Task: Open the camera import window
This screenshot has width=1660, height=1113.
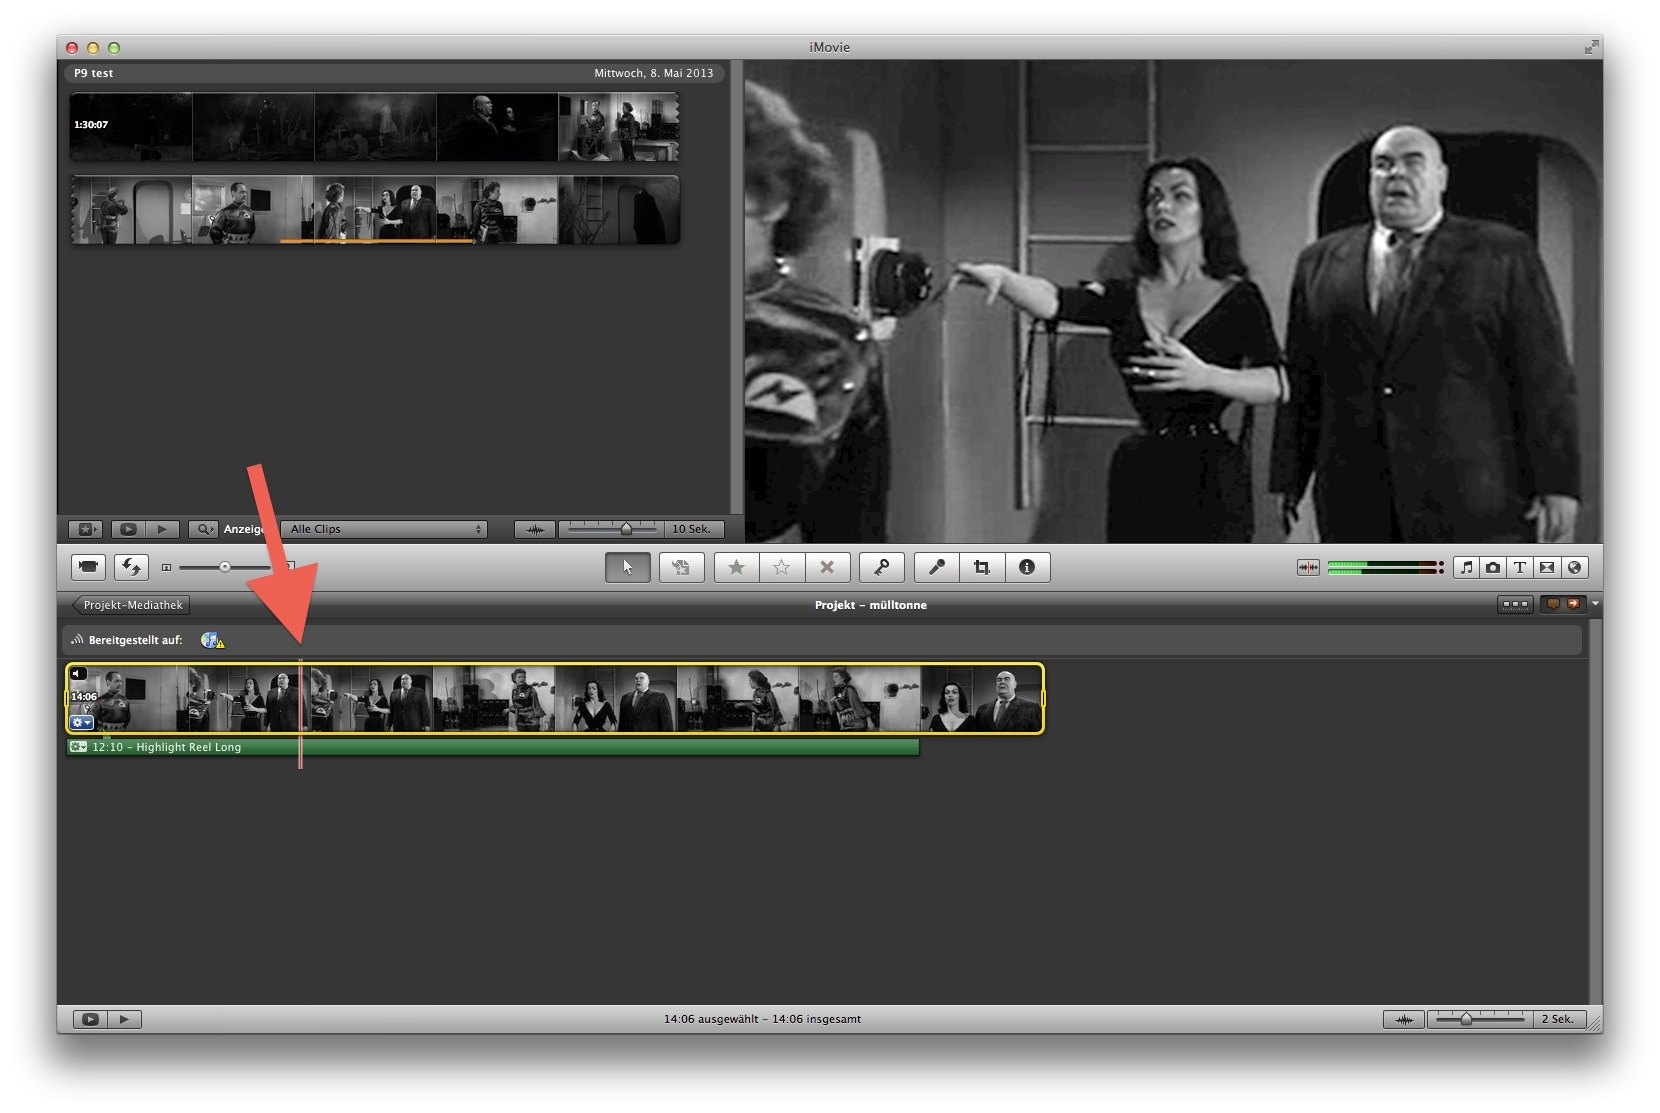Action: click(x=88, y=567)
